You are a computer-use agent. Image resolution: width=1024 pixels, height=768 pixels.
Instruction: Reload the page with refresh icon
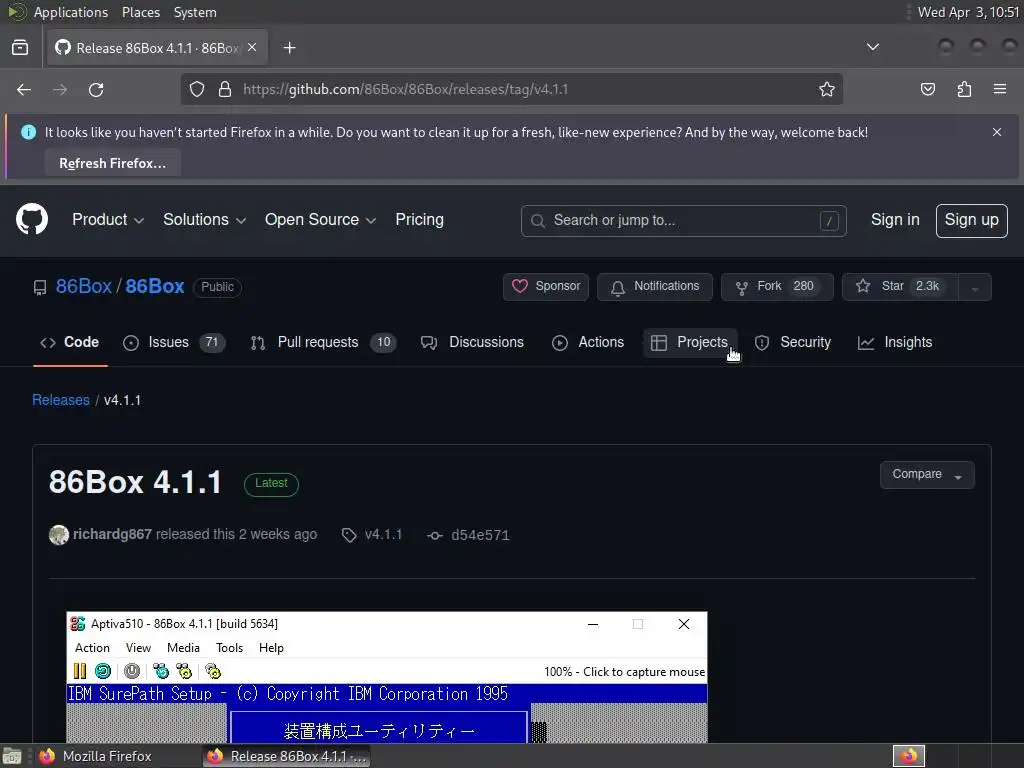point(96,89)
